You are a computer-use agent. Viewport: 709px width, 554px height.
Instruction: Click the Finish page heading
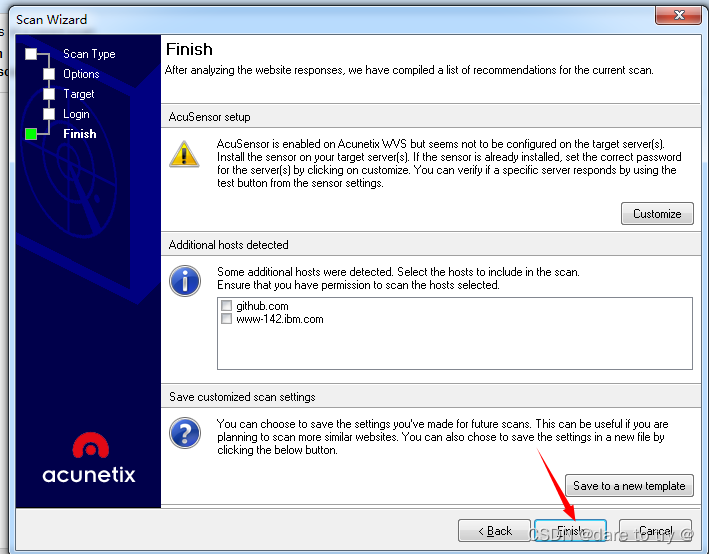pos(189,49)
